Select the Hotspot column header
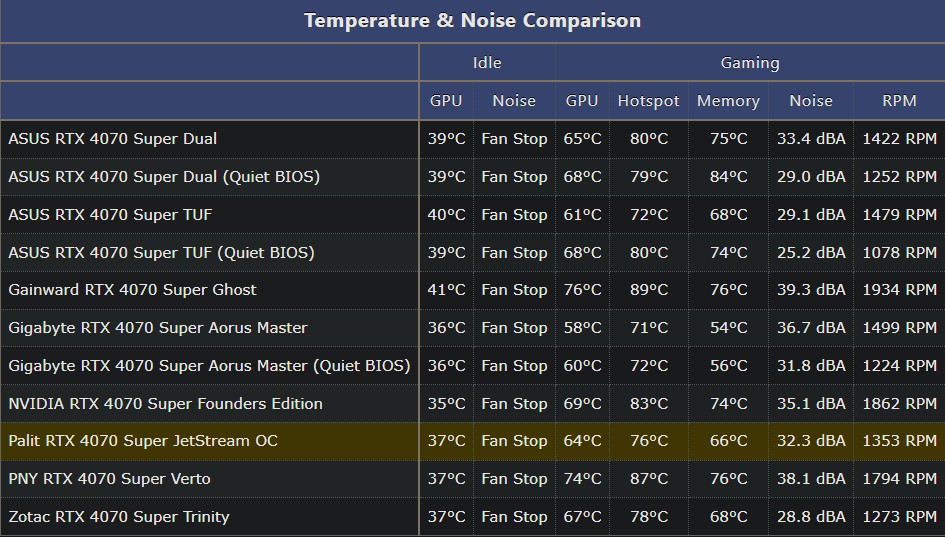 click(x=648, y=101)
